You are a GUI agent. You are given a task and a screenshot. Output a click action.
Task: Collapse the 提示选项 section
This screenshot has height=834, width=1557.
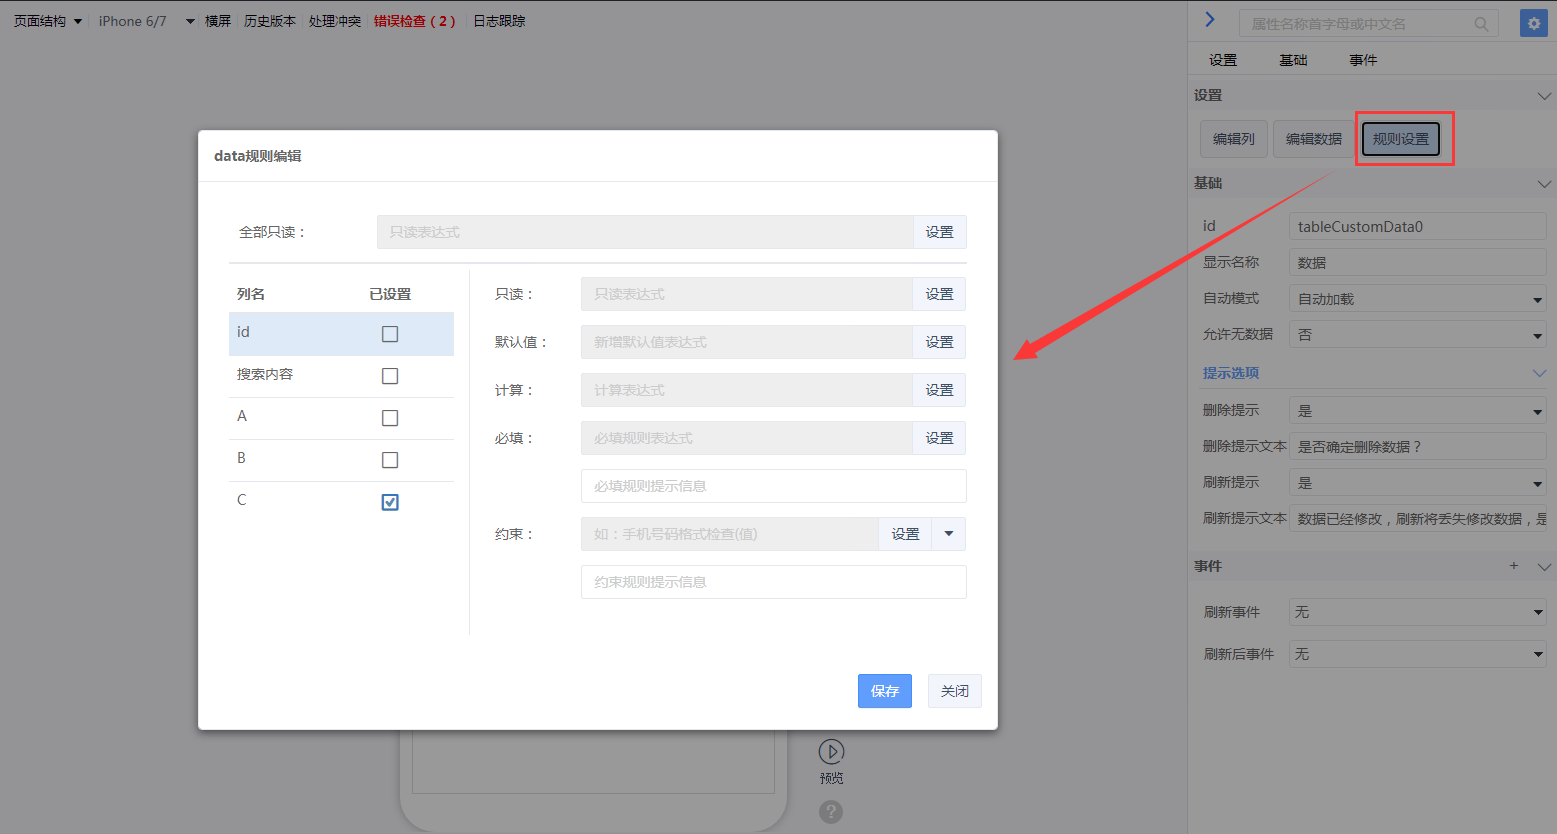[1539, 373]
